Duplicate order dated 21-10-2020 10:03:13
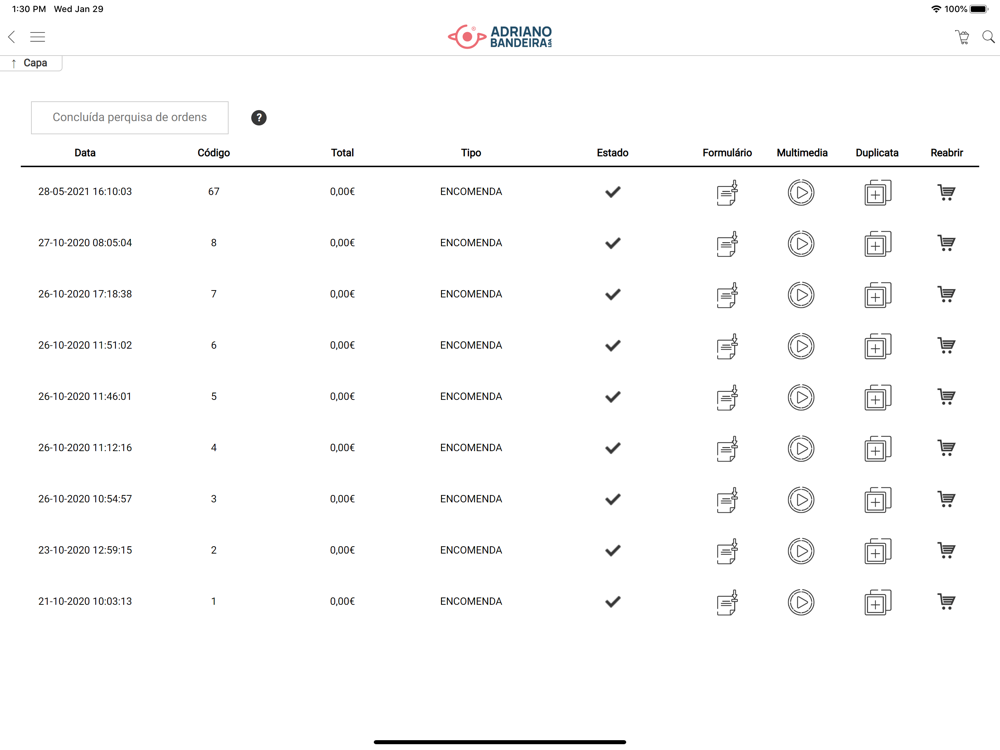This screenshot has height=750, width=1000. pos(878,603)
